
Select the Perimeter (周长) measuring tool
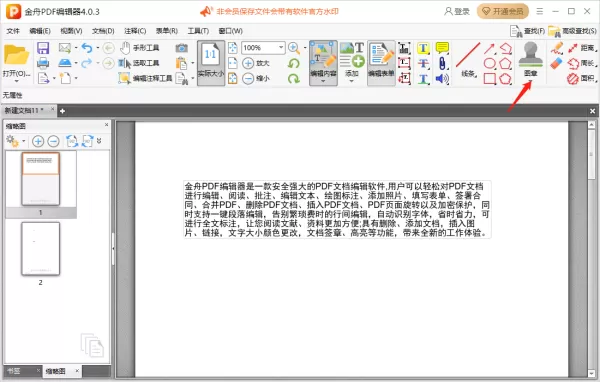(581, 63)
